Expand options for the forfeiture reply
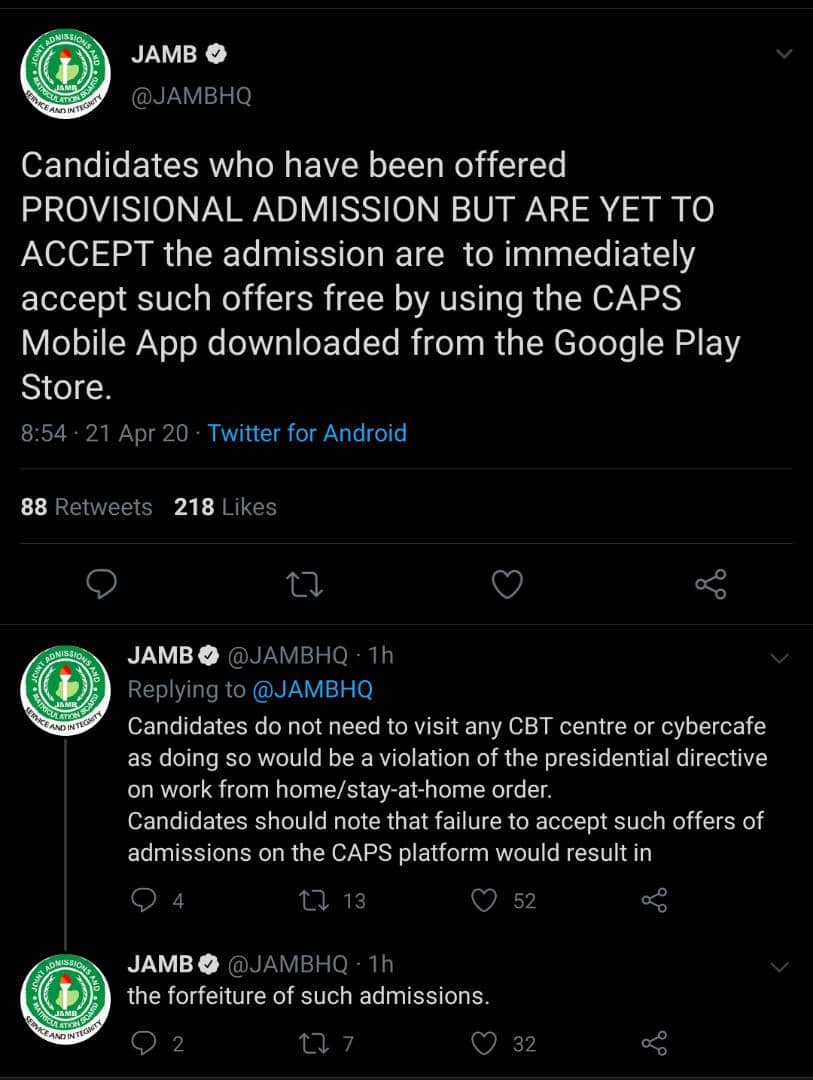The height and width of the screenshot is (1080, 813). point(780,967)
